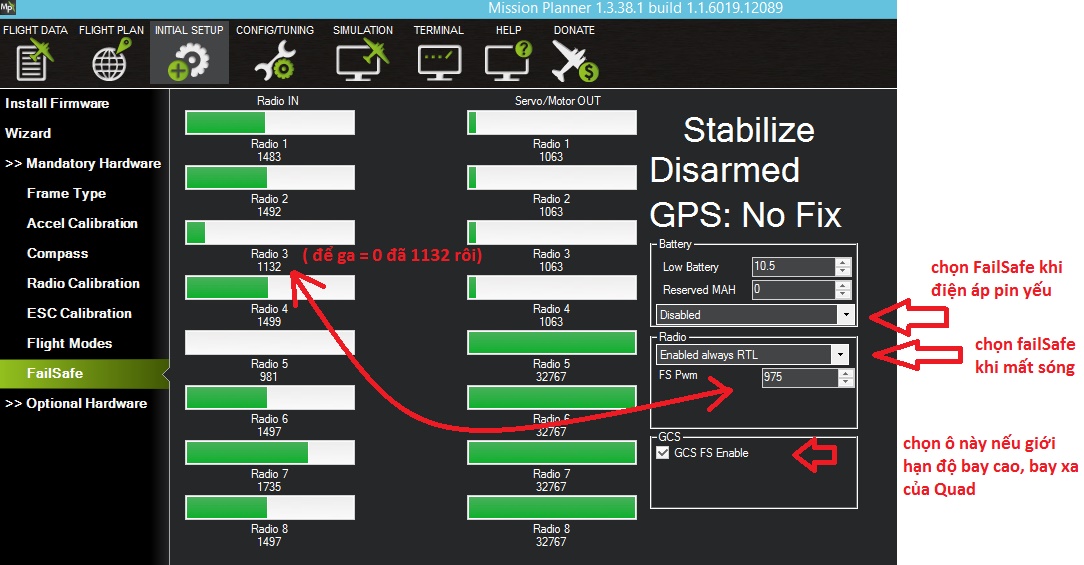Click the Servo/Motor OUT Radio 8 bar
This screenshot has height=565, width=1084.
552,507
